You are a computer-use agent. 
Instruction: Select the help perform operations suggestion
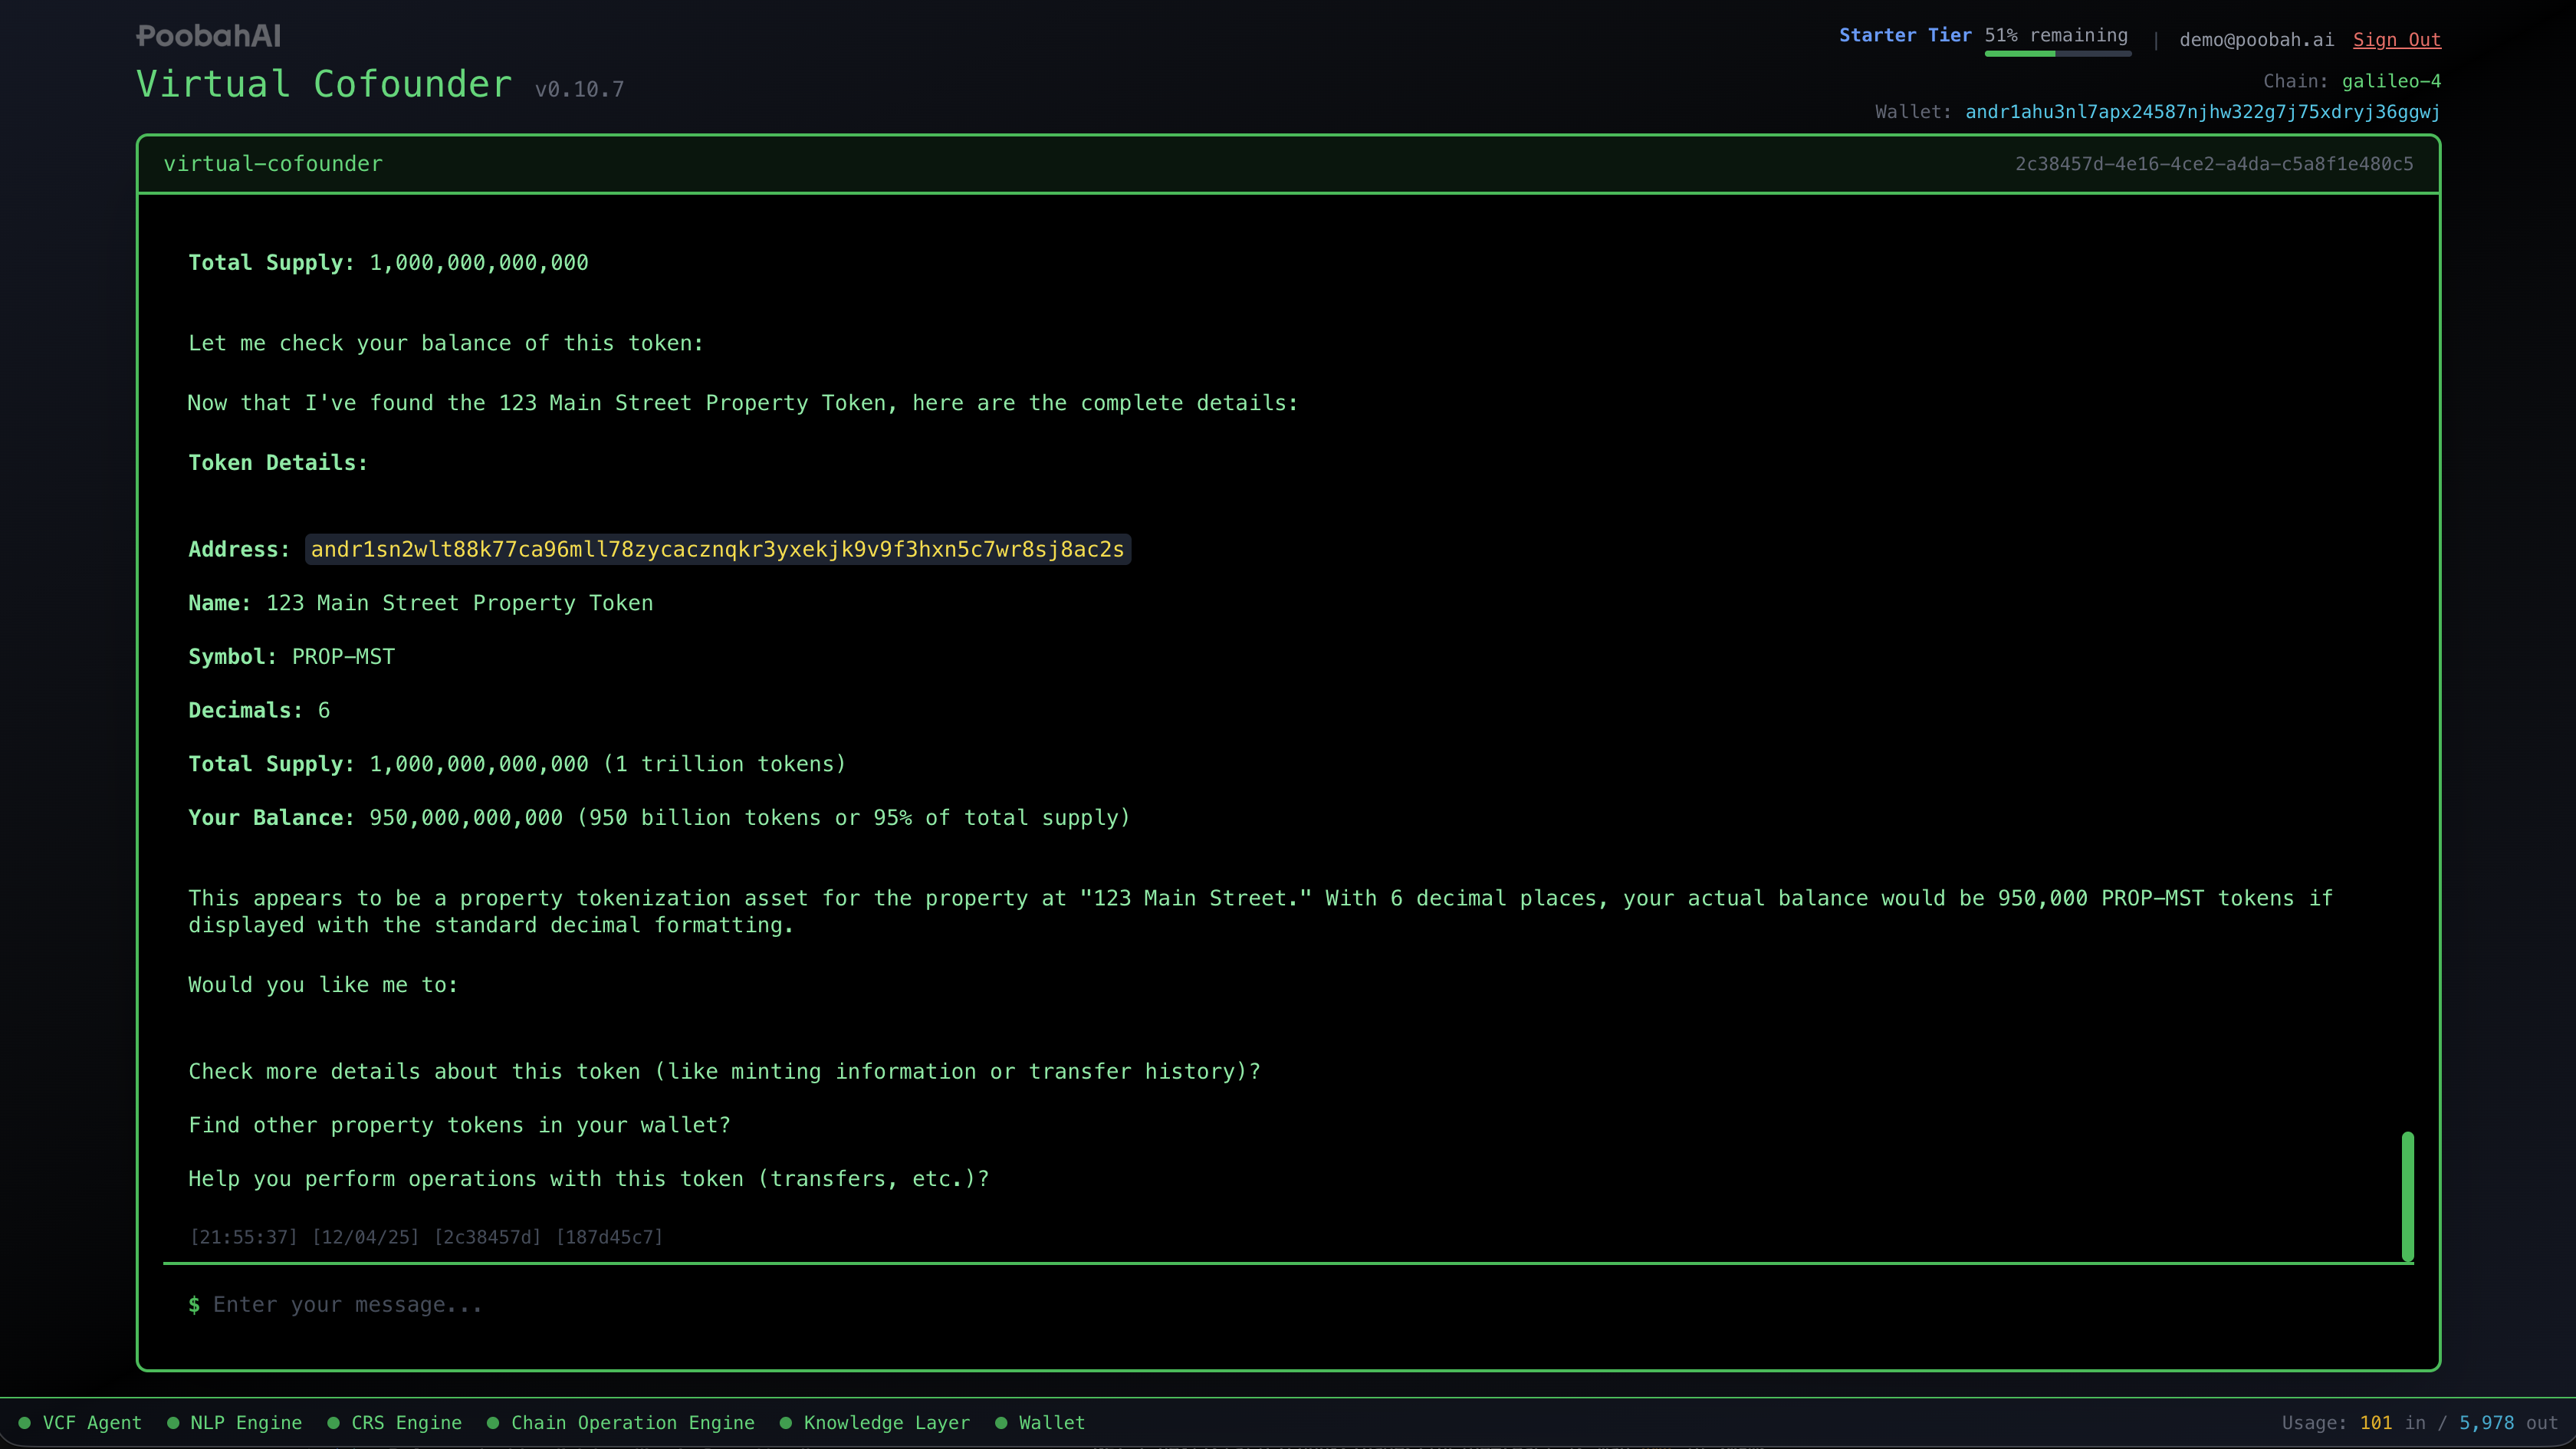pos(588,1178)
